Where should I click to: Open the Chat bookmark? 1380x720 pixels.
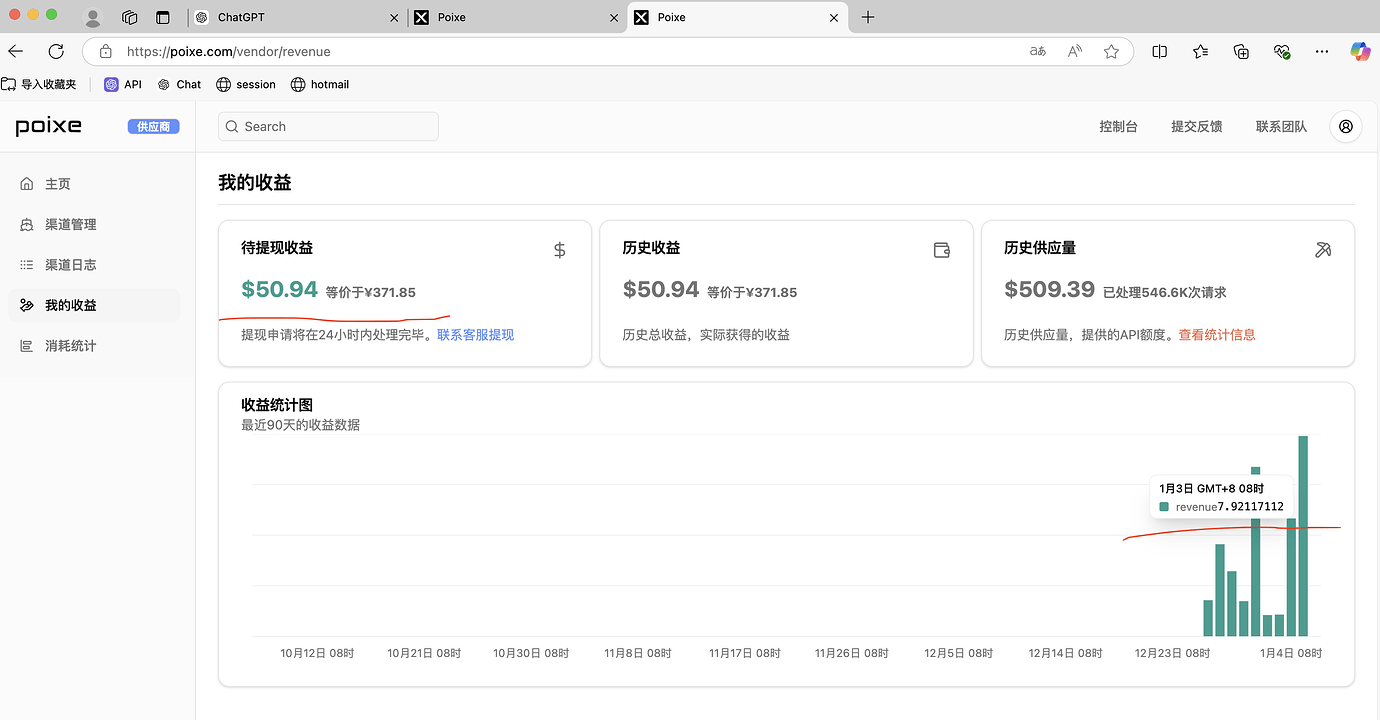click(x=179, y=85)
